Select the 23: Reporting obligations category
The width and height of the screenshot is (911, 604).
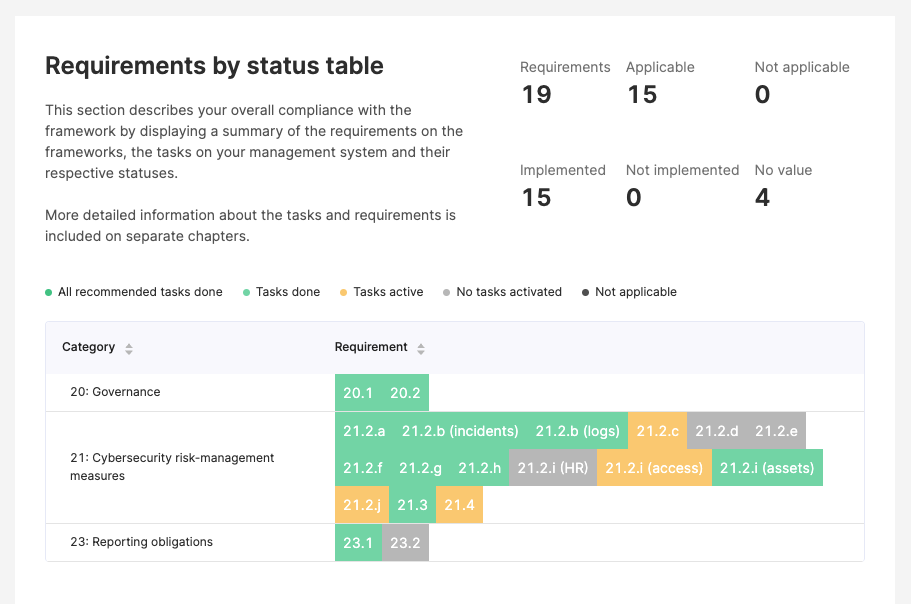(x=141, y=542)
